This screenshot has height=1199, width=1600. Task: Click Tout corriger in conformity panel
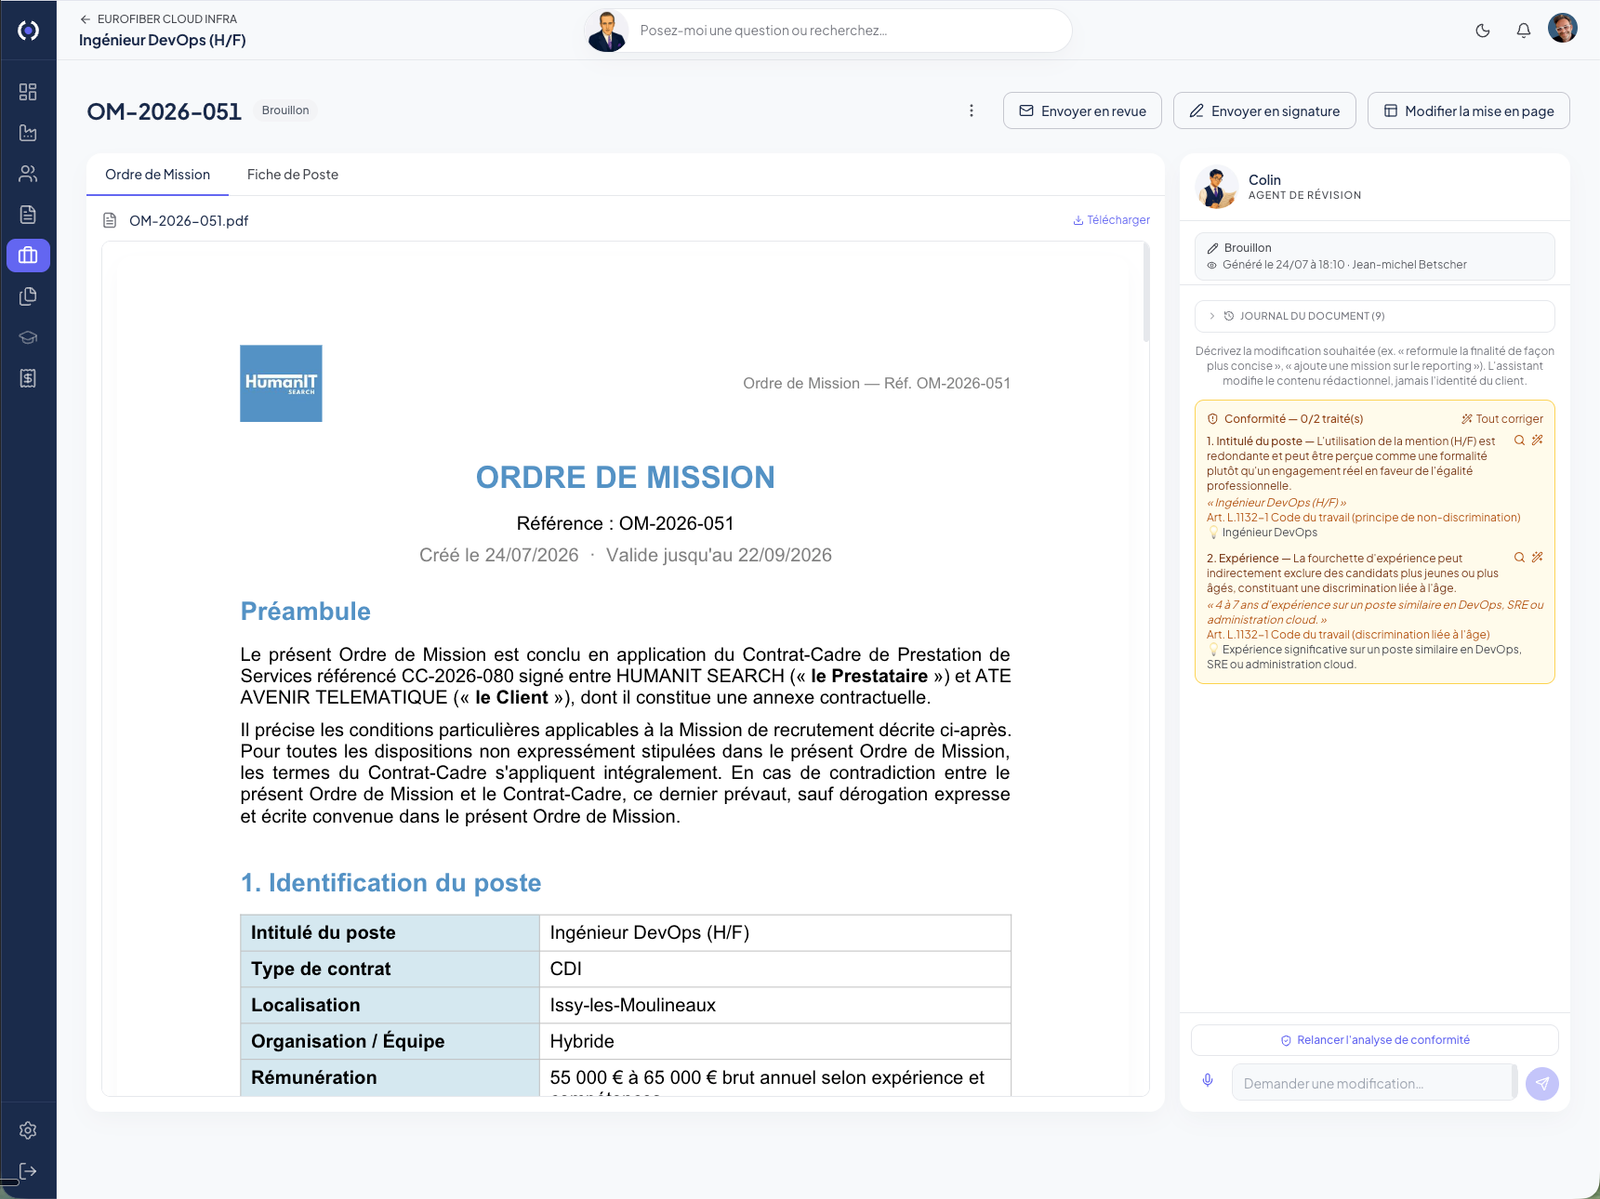tap(1502, 419)
